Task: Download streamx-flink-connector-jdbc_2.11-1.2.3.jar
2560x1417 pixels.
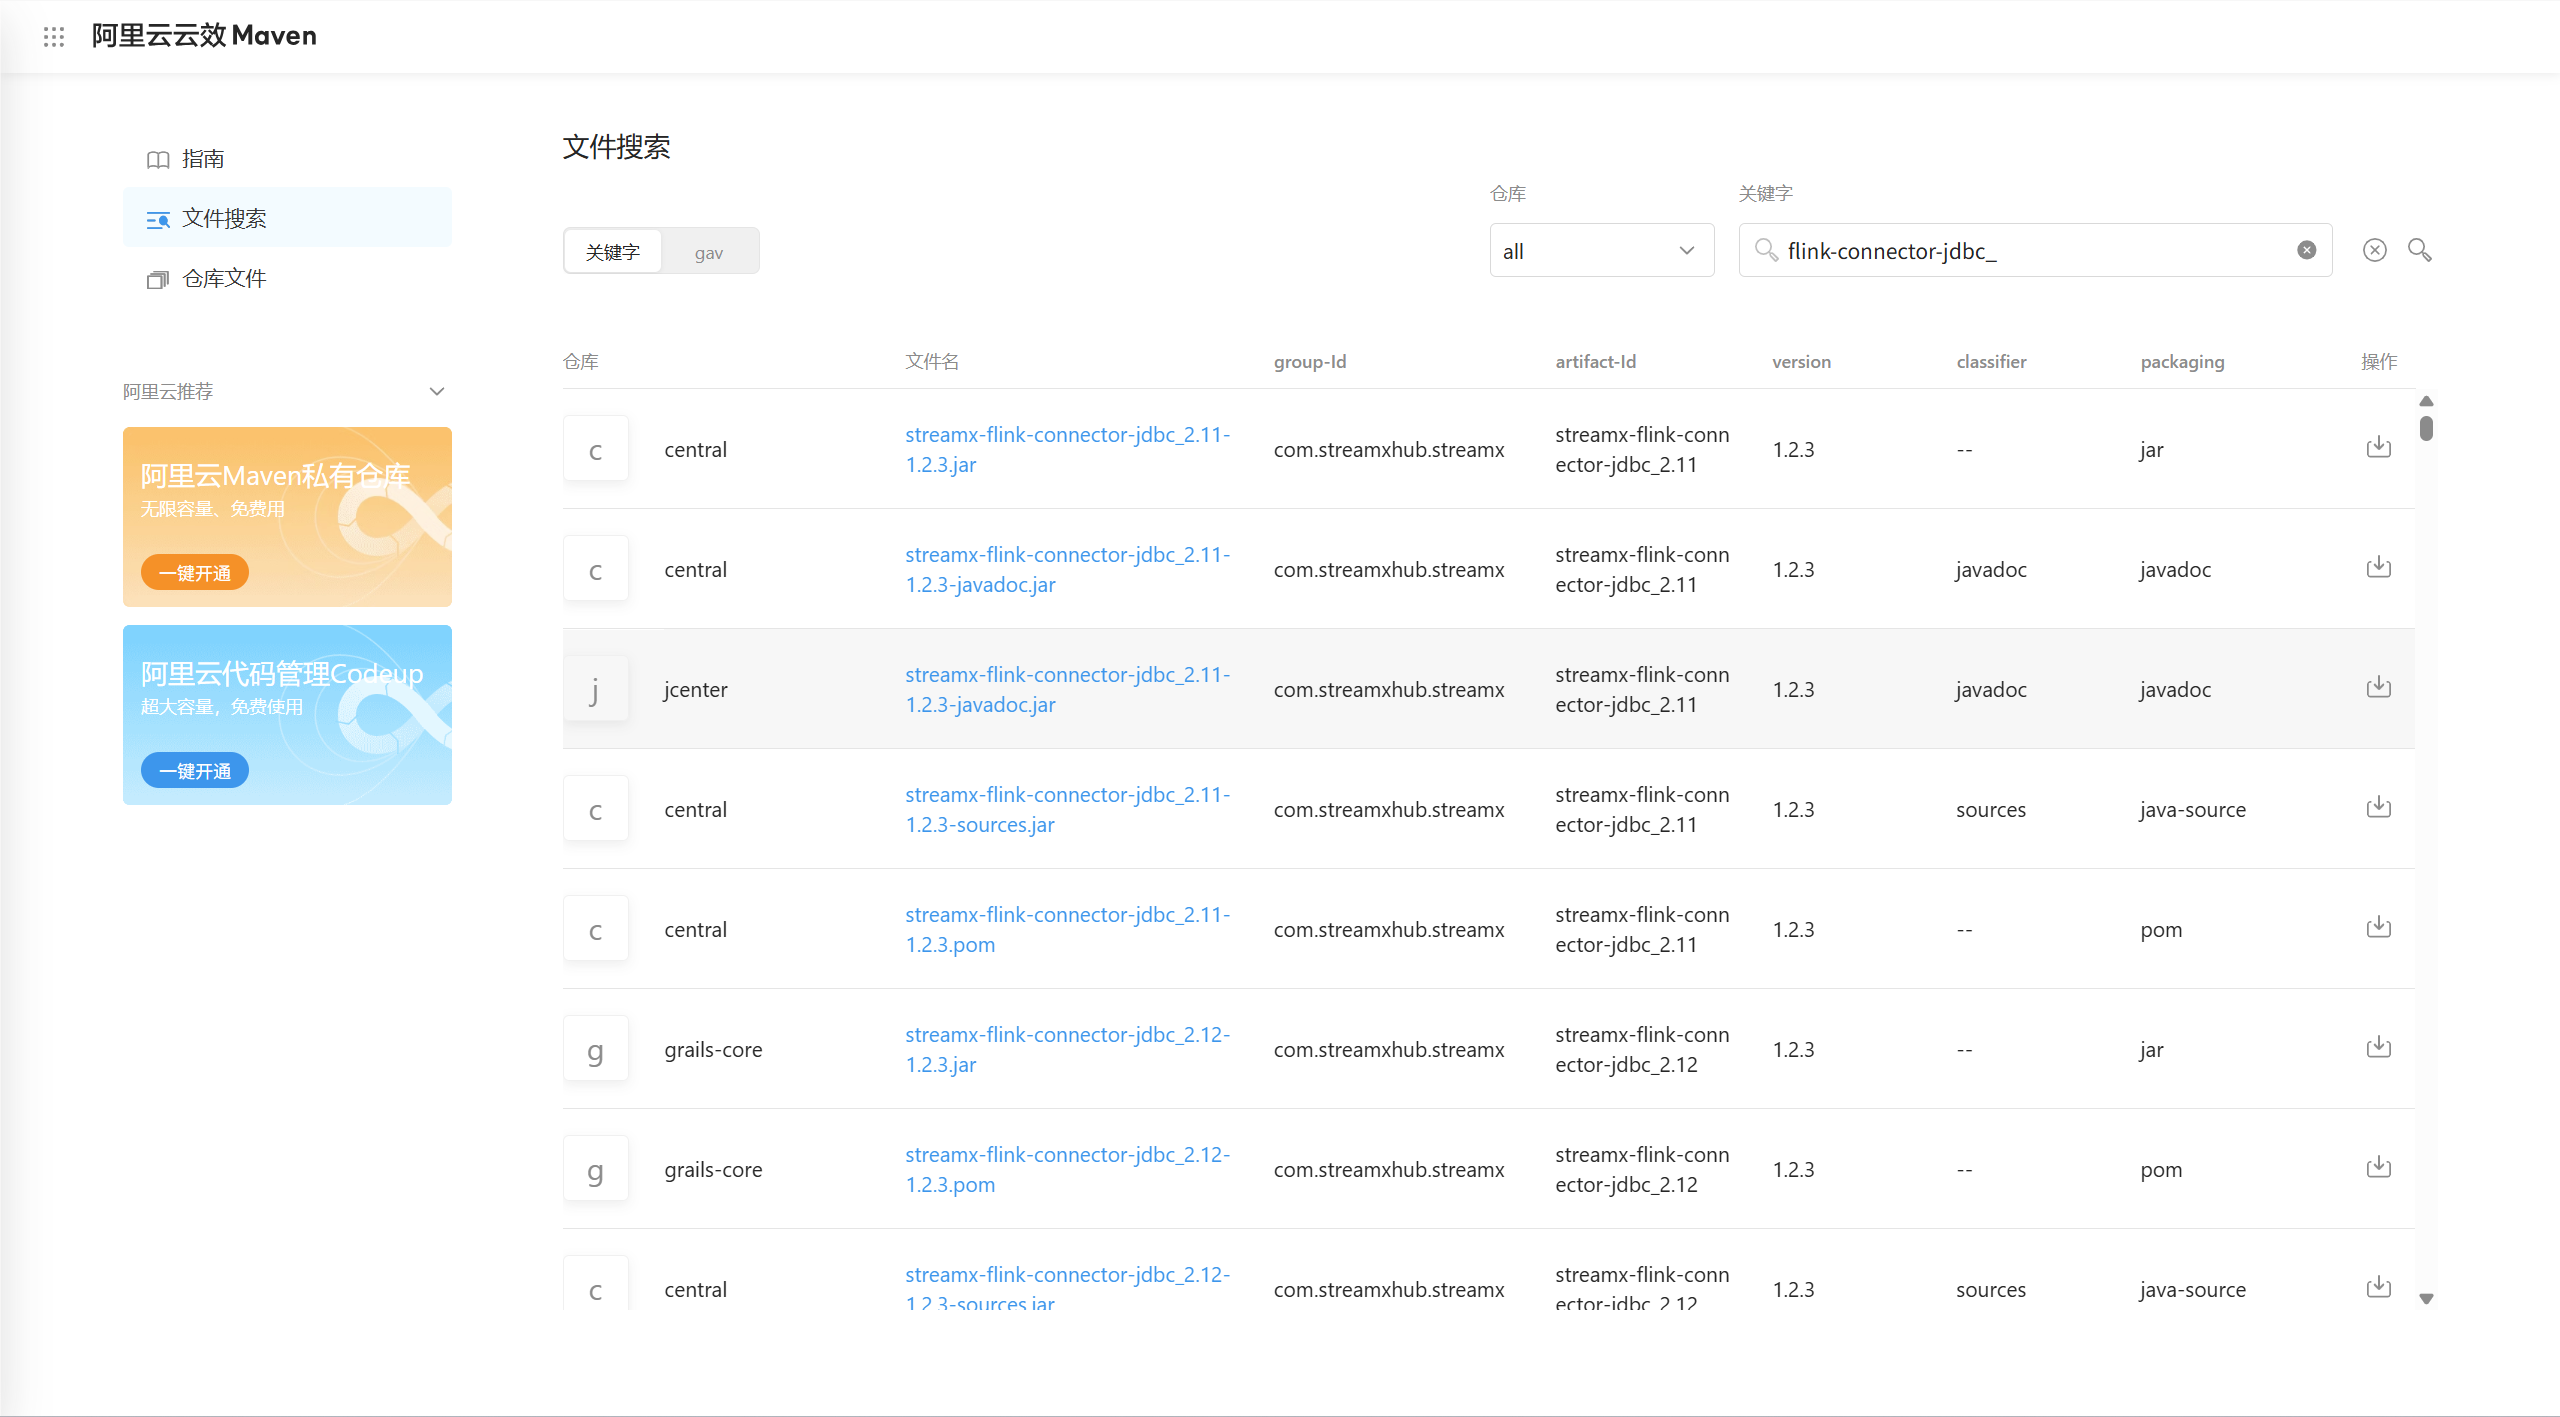Action: click(x=2379, y=447)
